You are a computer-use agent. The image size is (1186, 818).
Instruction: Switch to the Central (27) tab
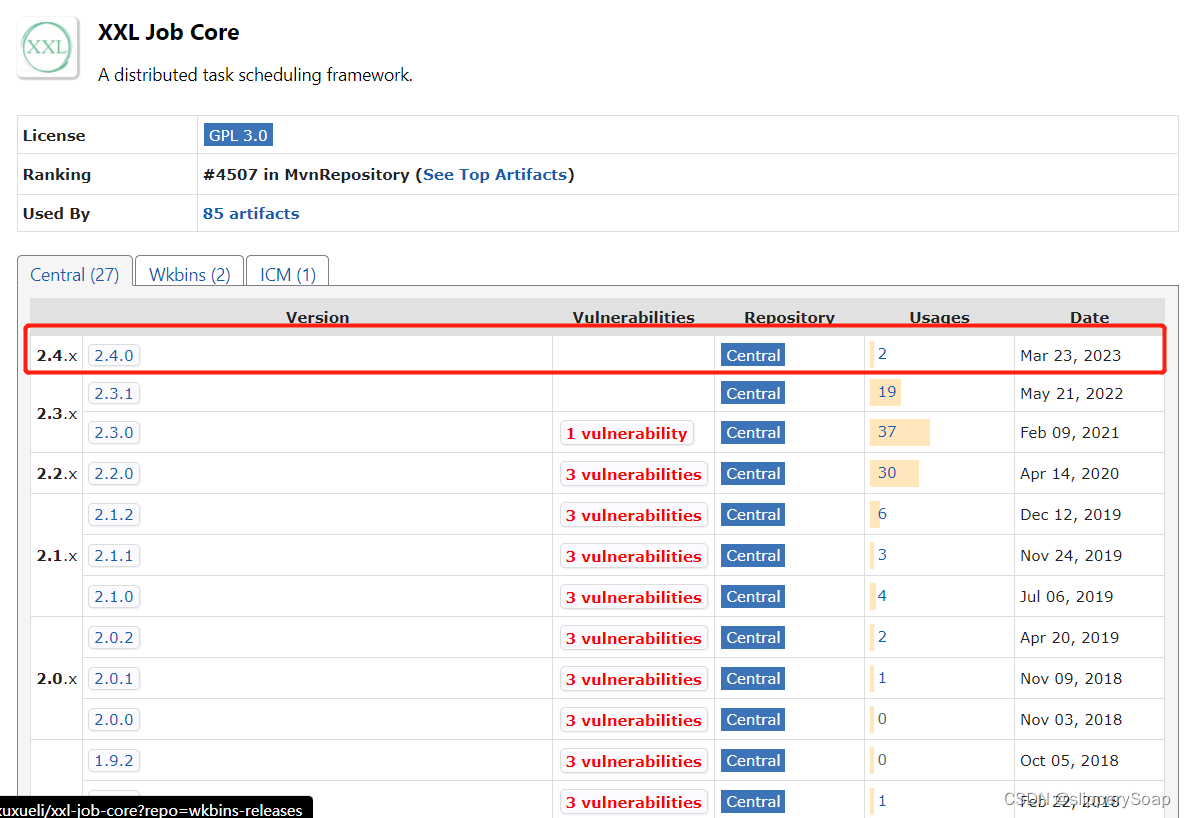(x=75, y=274)
